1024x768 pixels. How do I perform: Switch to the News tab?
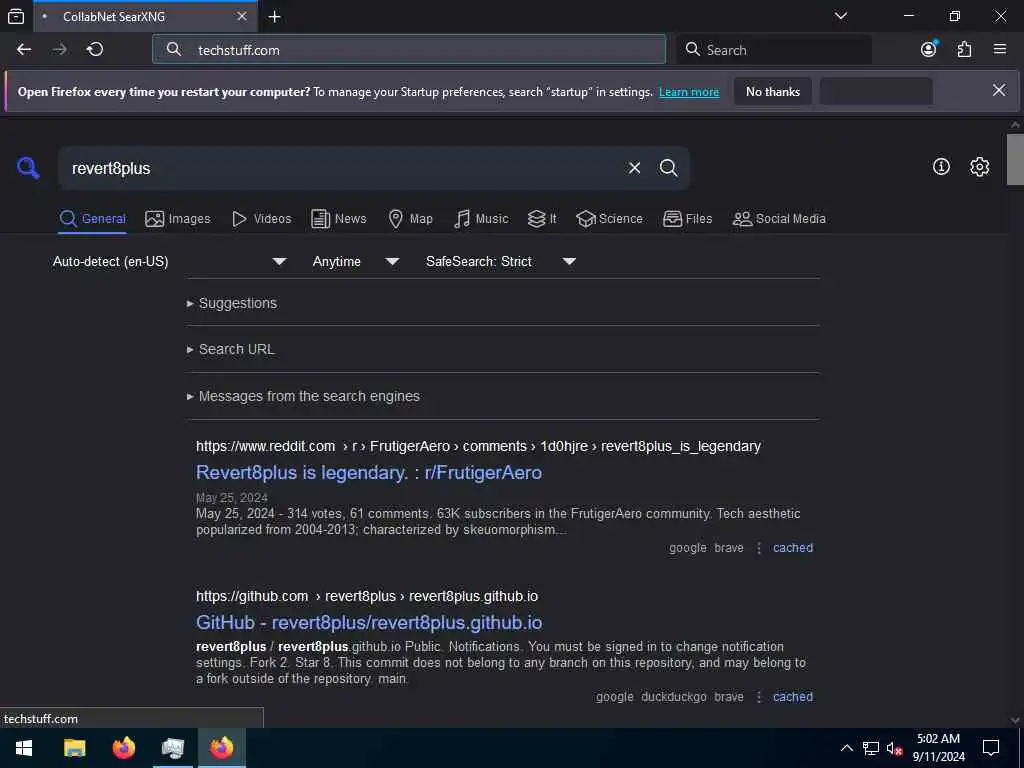338,219
